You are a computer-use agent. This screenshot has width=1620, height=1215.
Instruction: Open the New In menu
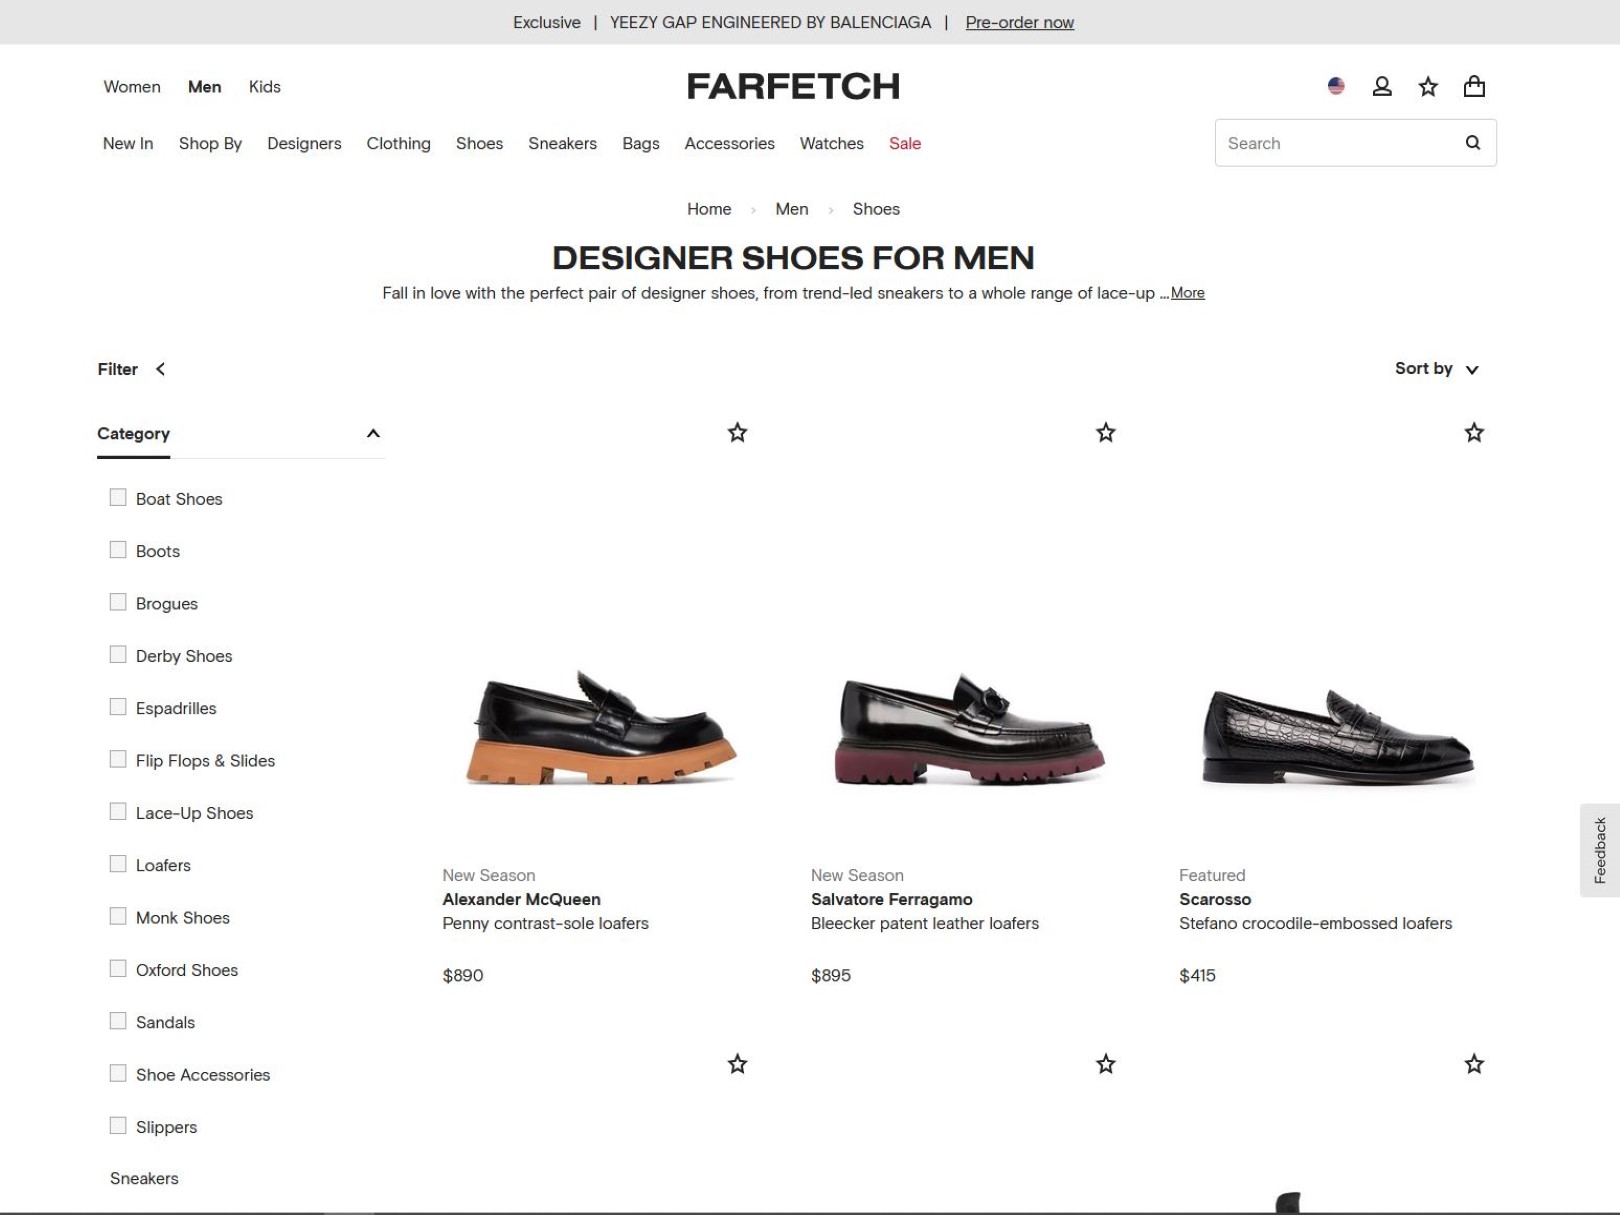(128, 143)
